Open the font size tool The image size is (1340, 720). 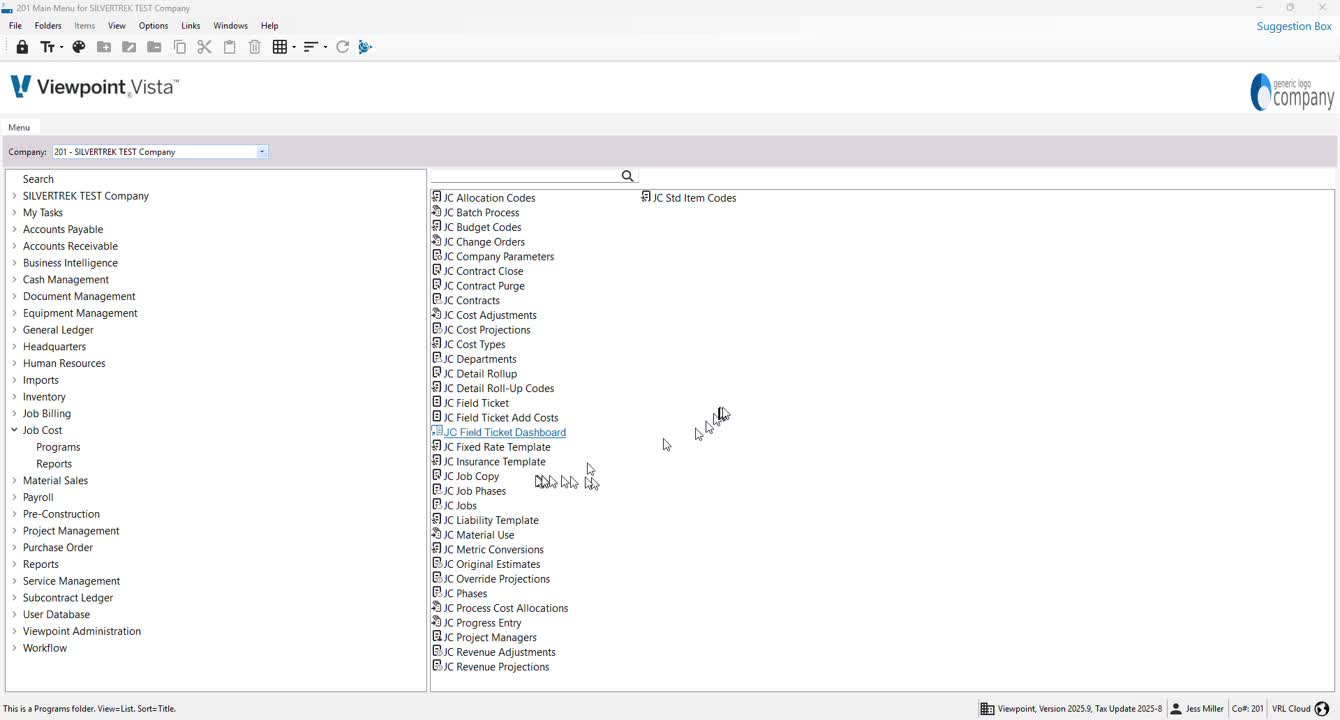47,47
